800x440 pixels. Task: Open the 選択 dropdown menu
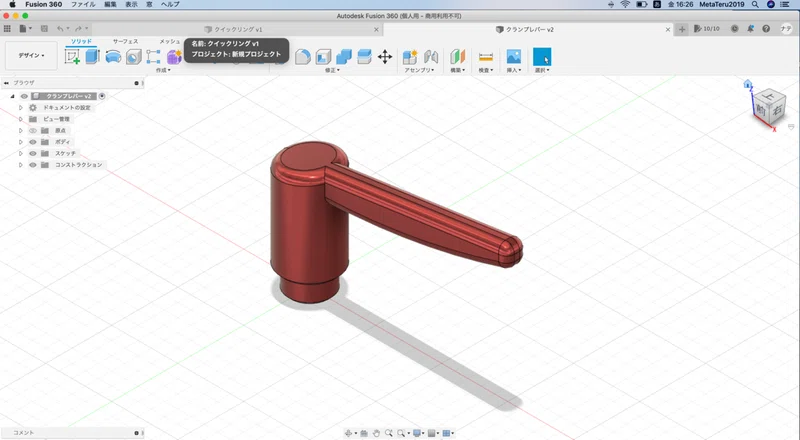pyautogui.click(x=542, y=70)
